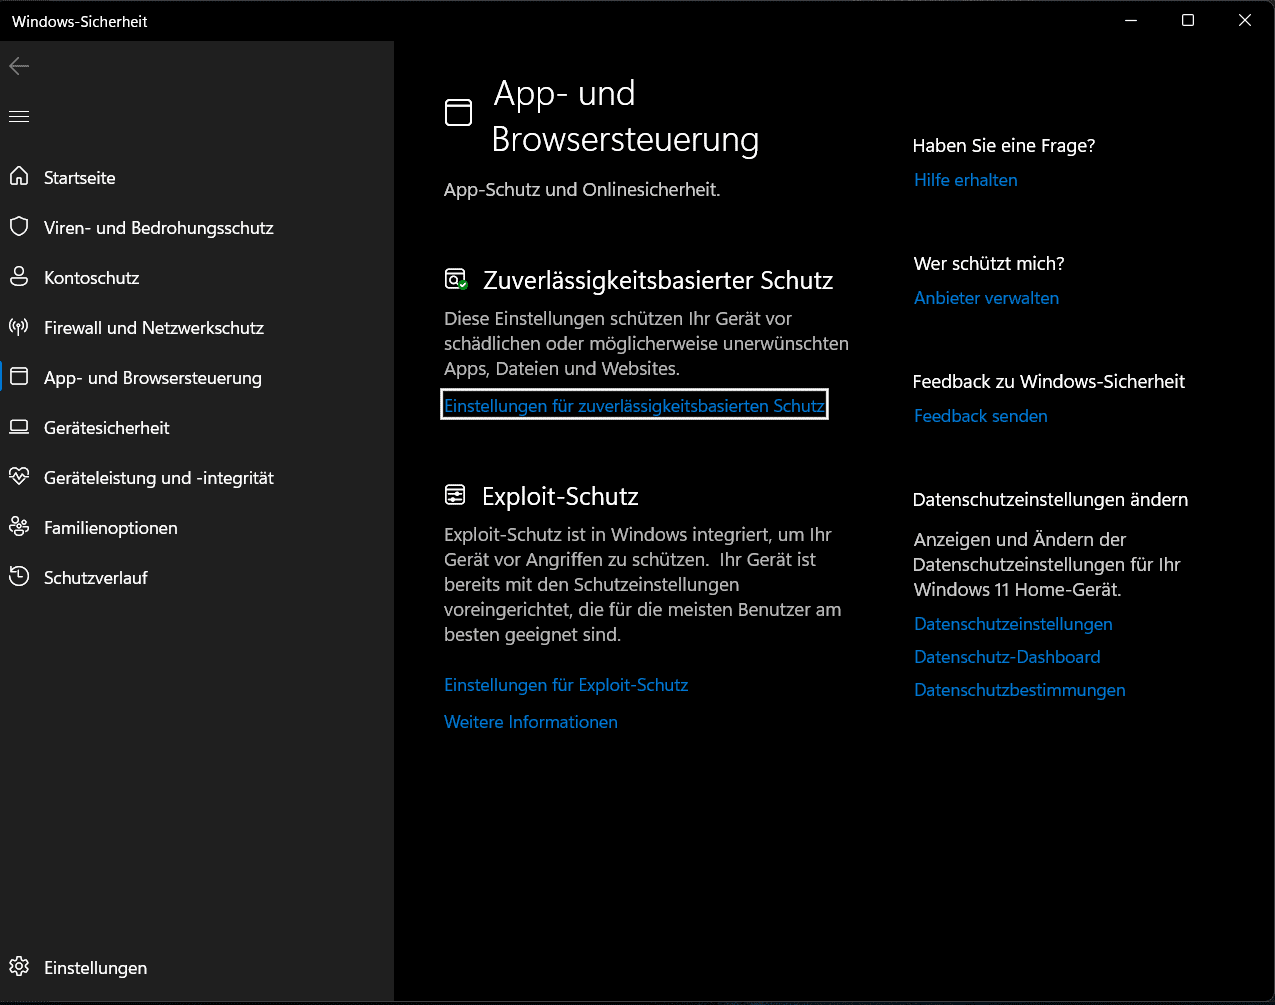The height and width of the screenshot is (1005, 1275).
Task: Open Datenschutzbestimmungen link
Action: click(x=1020, y=690)
